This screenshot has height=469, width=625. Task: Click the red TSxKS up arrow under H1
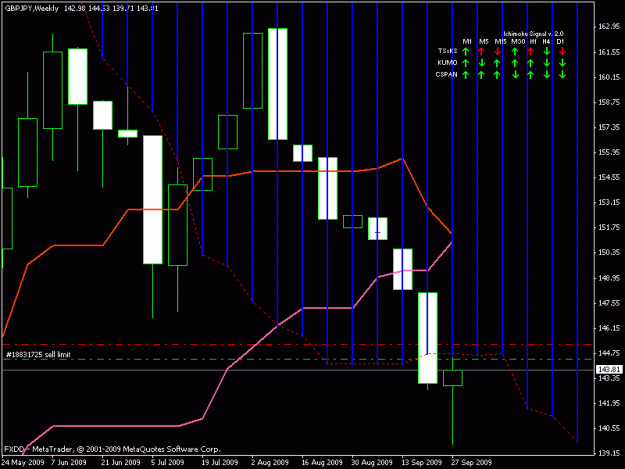point(531,51)
